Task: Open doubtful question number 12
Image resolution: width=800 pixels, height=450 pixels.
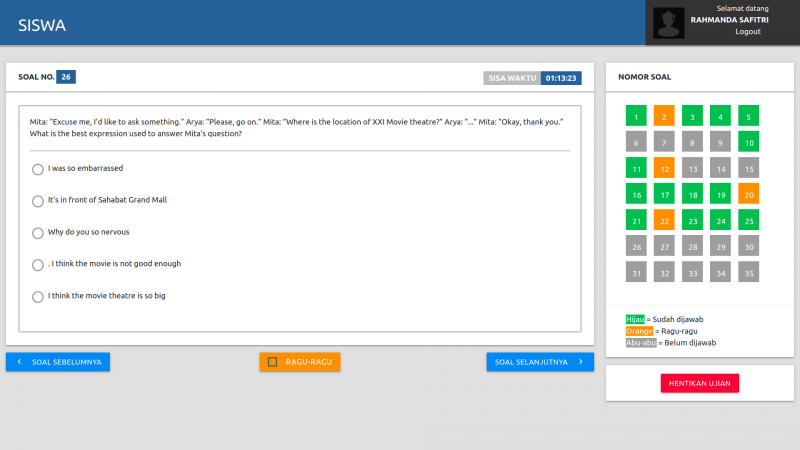Action: pos(664,168)
